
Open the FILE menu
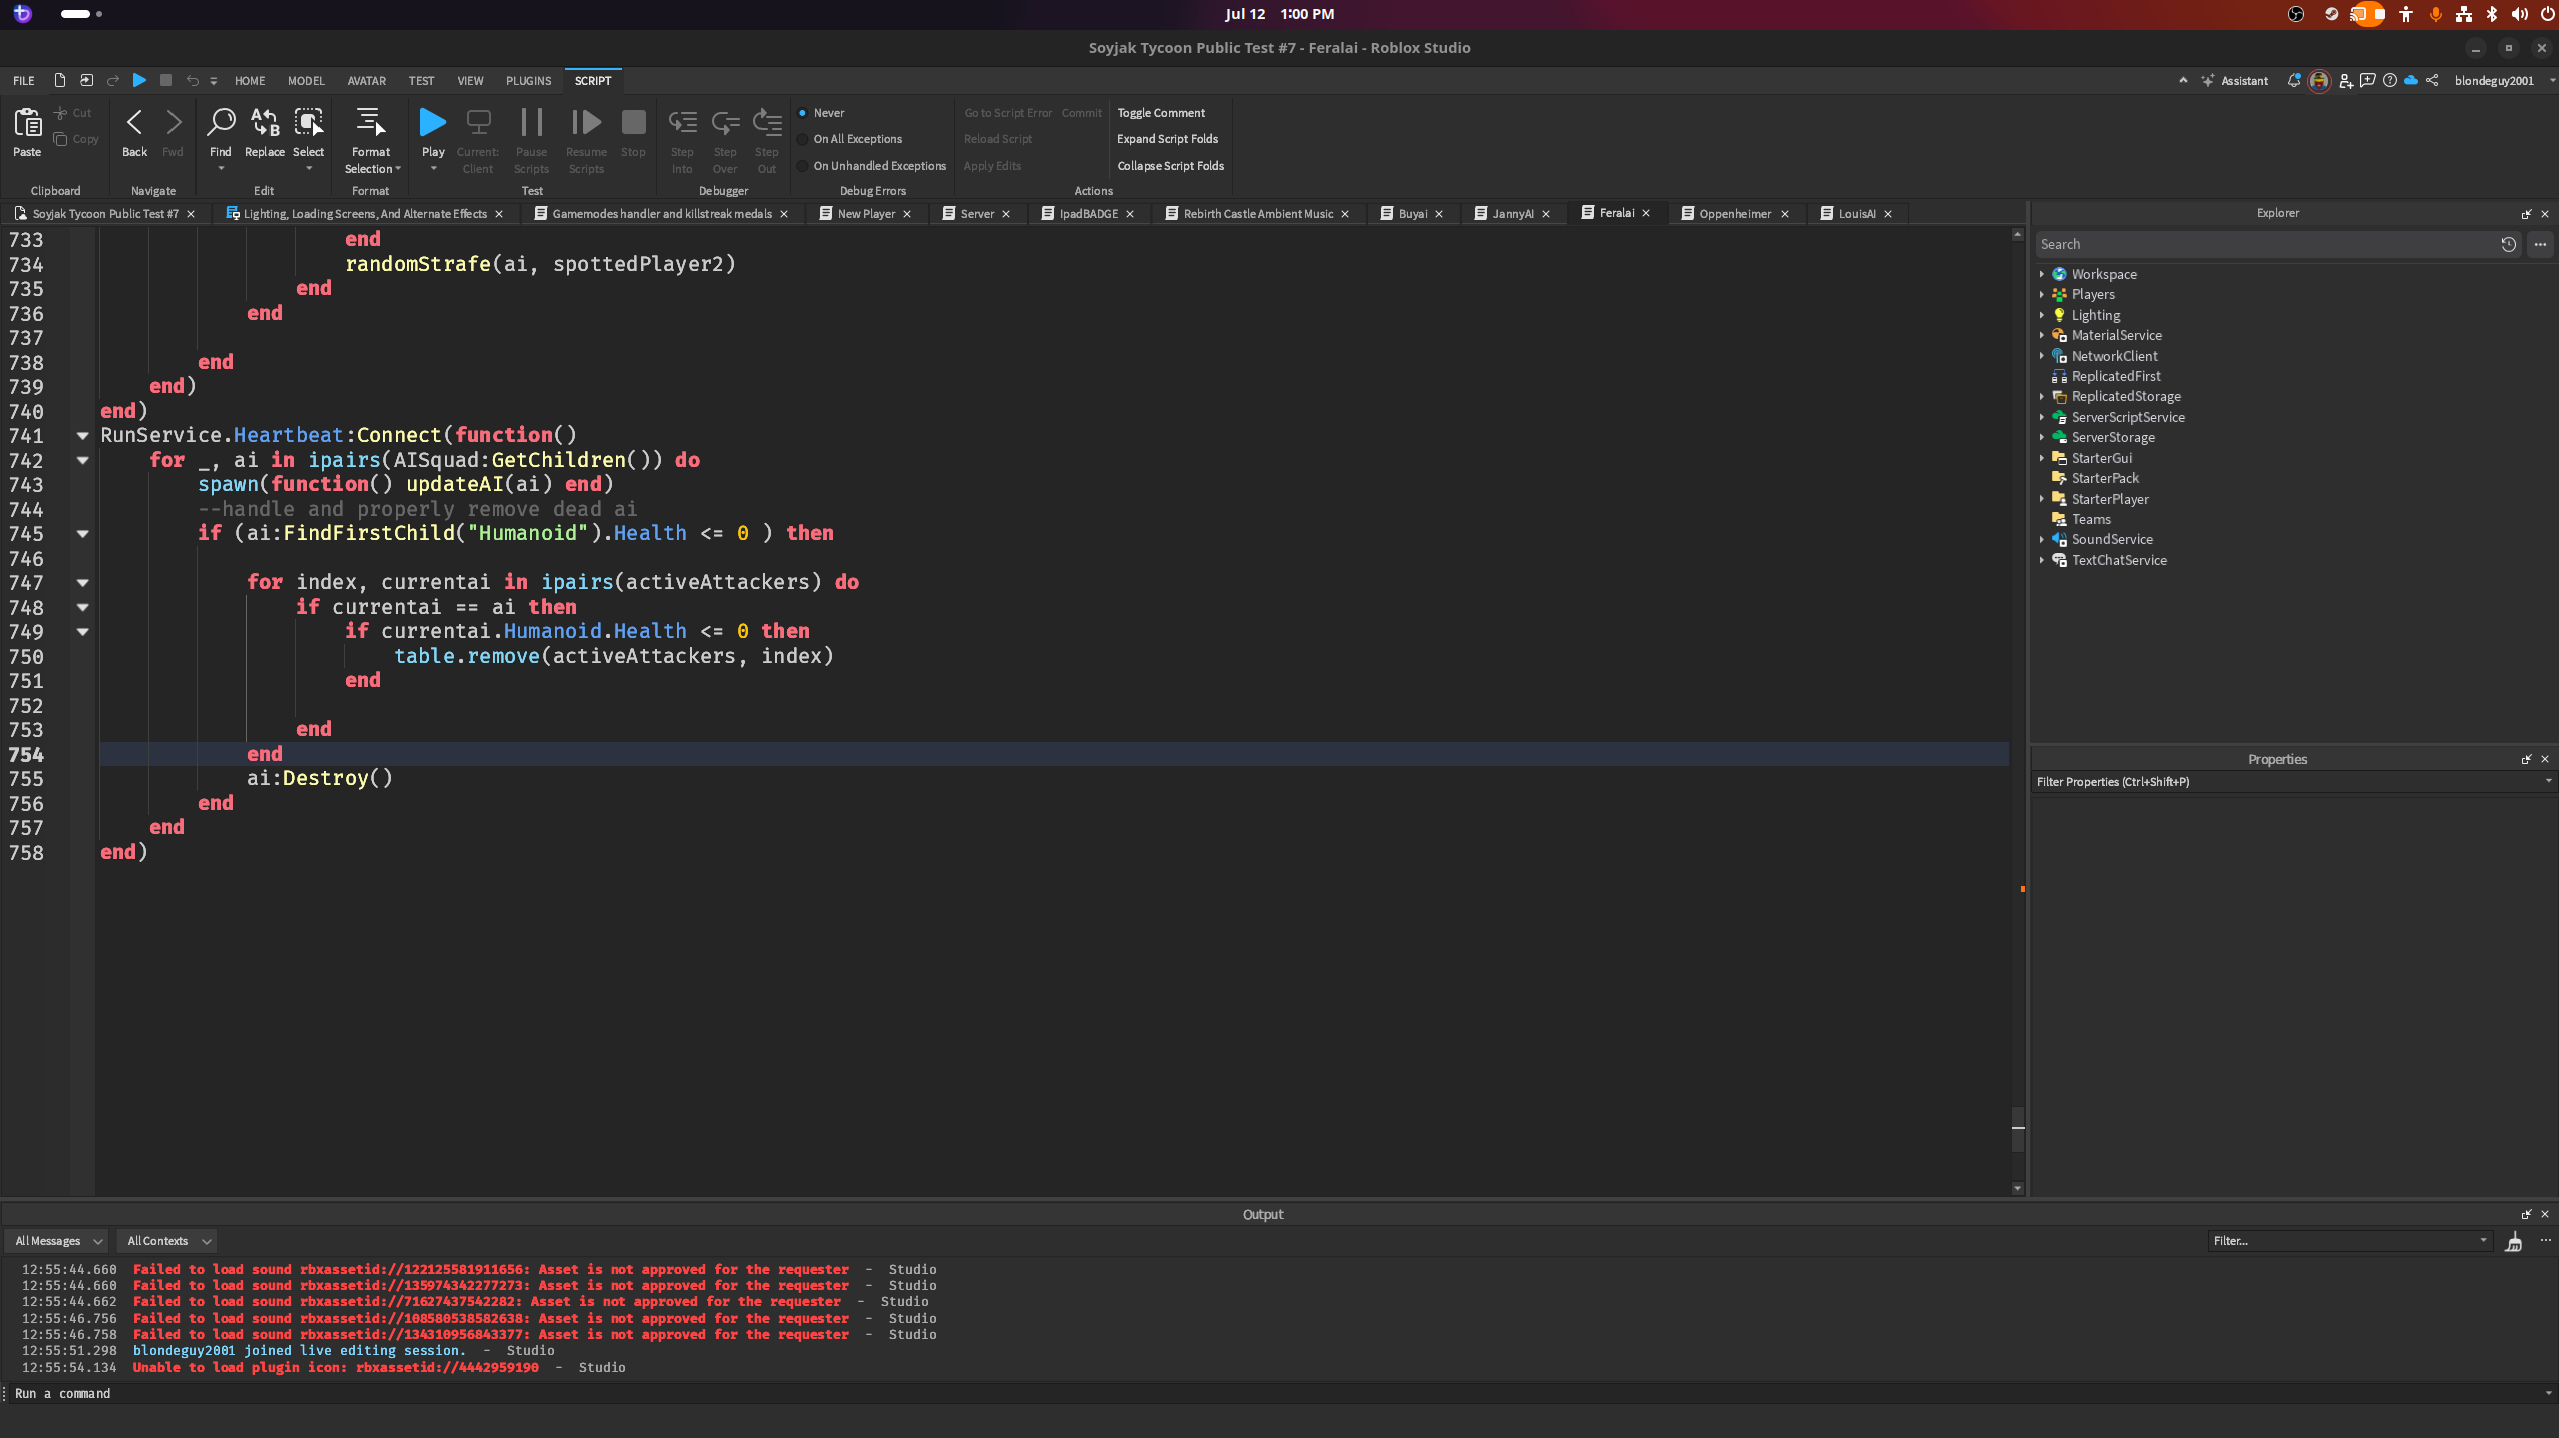click(x=24, y=81)
